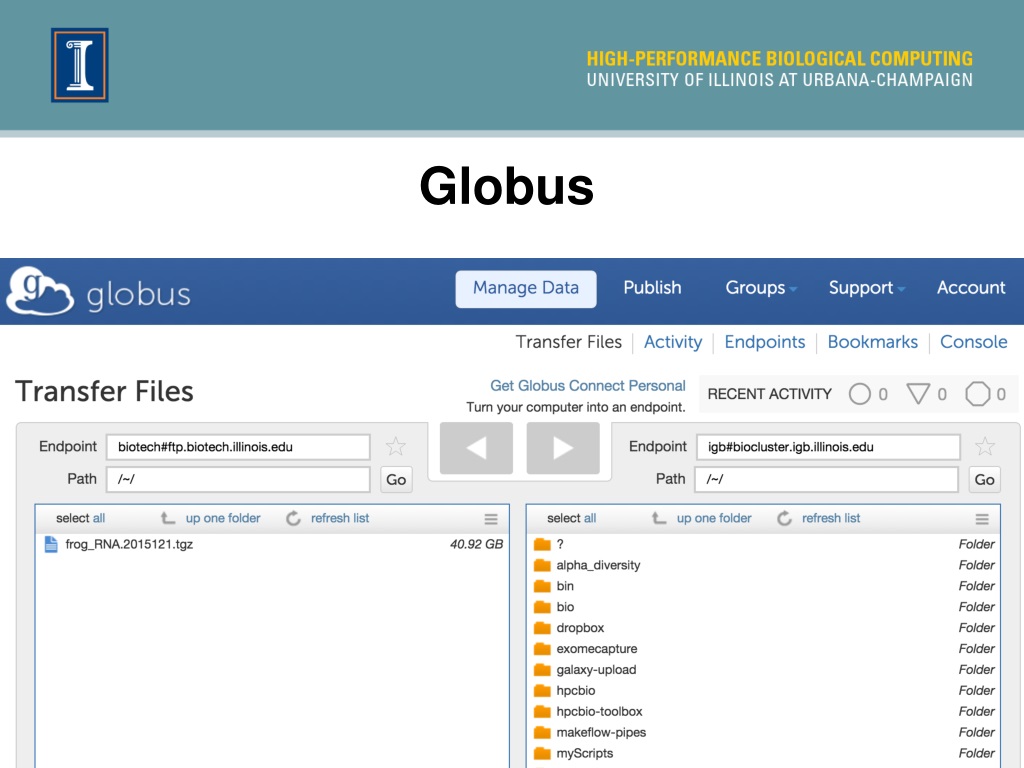Click up one folder in left pane
The height and width of the screenshot is (768, 1024).
pos(223,519)
